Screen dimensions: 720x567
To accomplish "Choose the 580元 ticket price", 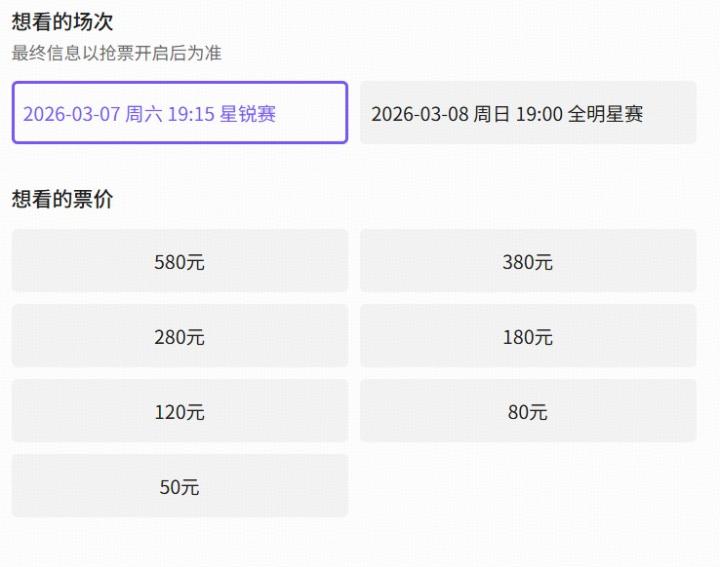I will tap(180, 261).
